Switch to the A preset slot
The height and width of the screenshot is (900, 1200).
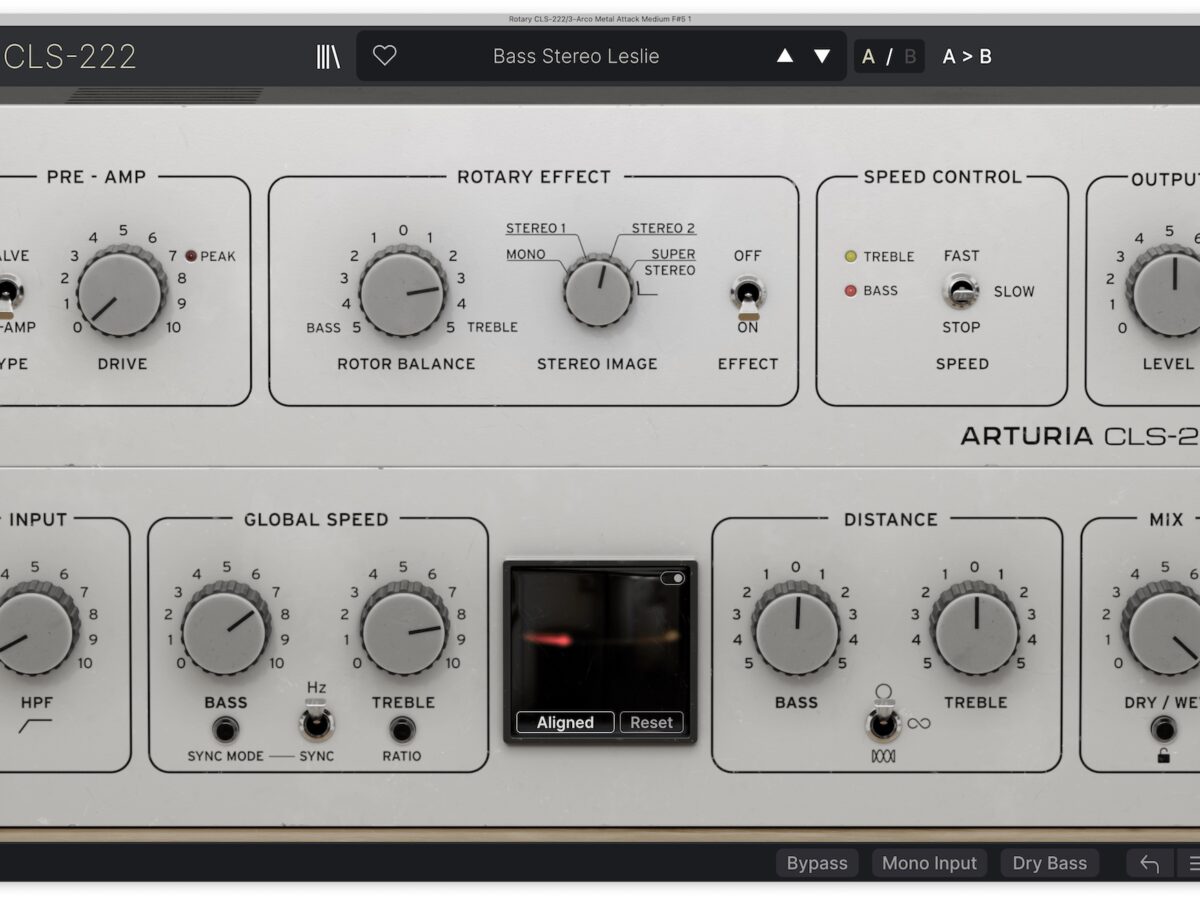(x=868, y=56)
